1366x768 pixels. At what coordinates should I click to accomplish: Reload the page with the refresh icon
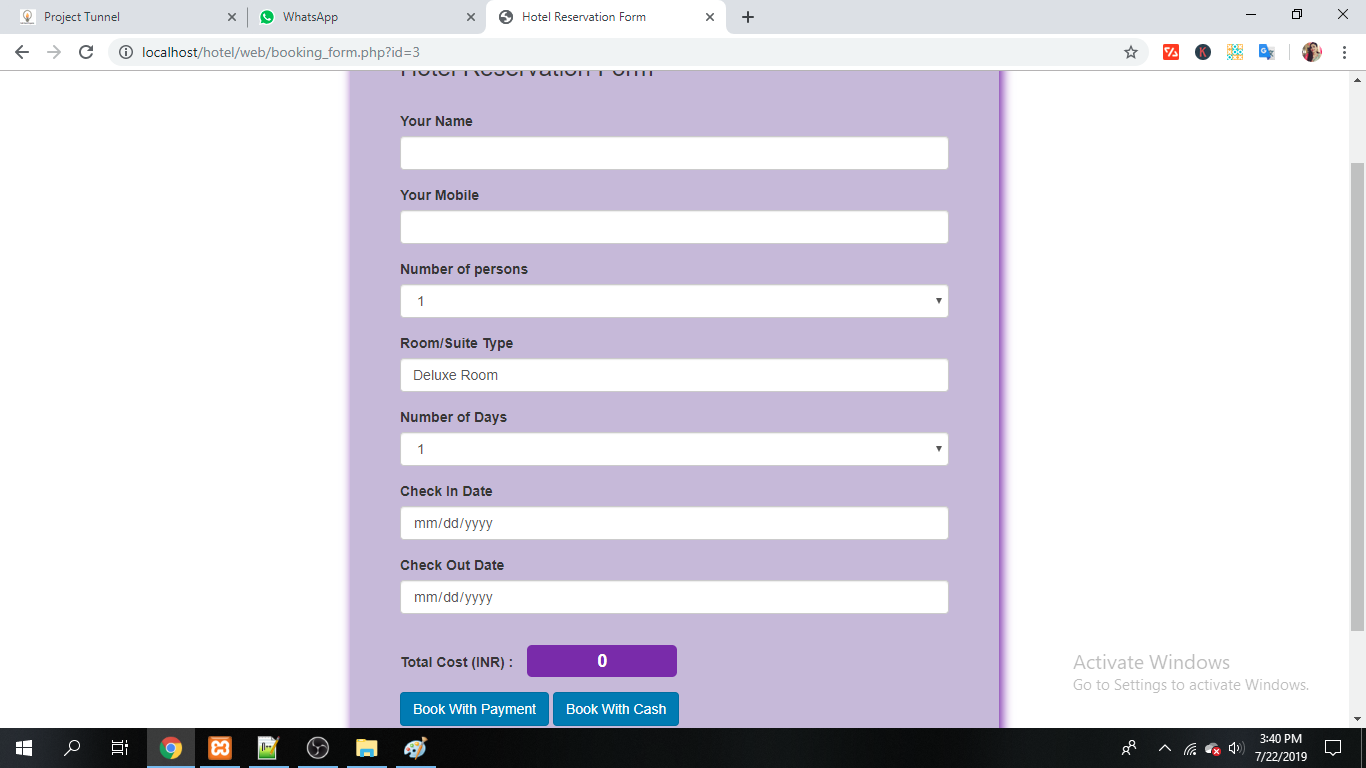click(86, 52)
